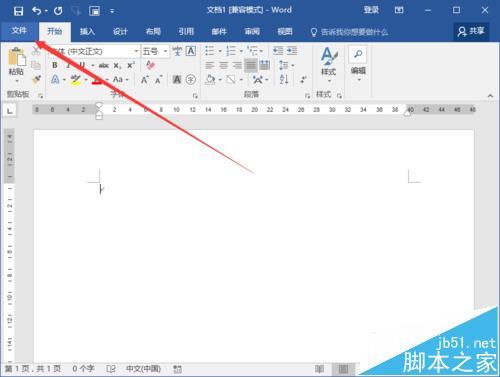Clear all formatting with eraser icon
The image size is (500, 377).
150,65
